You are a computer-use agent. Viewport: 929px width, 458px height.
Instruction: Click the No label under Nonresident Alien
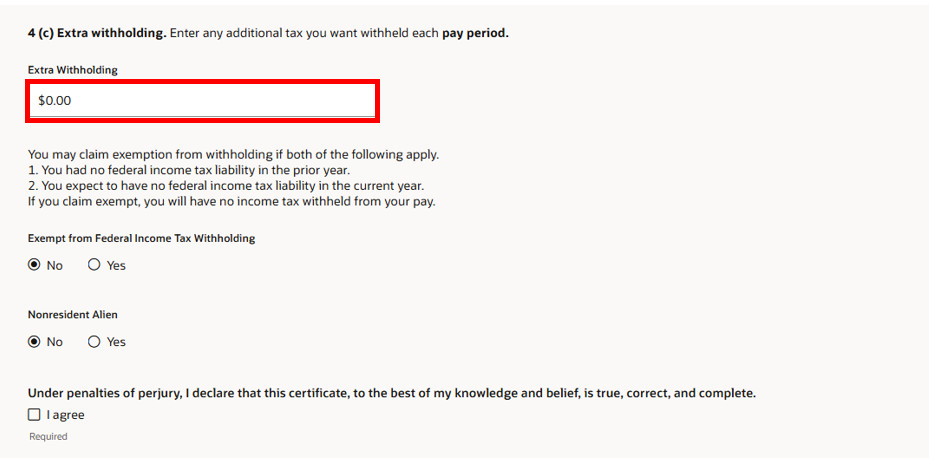(x=55, y=342)
